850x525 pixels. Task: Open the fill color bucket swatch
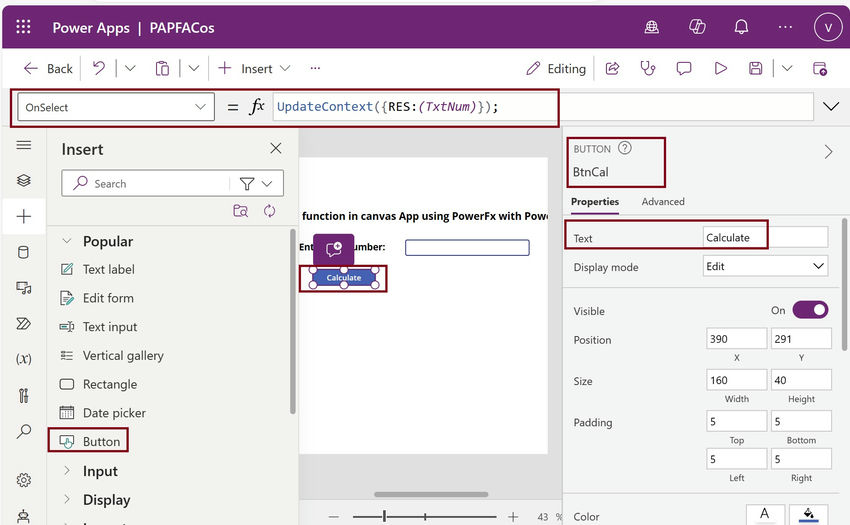tap(808, 514)
